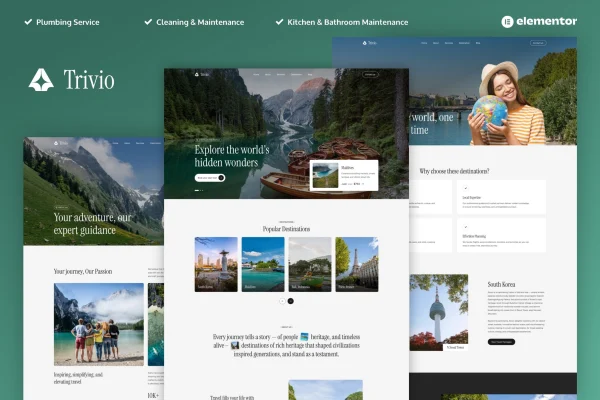The height and width of the screenshot is (400, 600).
Task: Click the Trivio logo in center page navbar
Action: coord(202,74)
